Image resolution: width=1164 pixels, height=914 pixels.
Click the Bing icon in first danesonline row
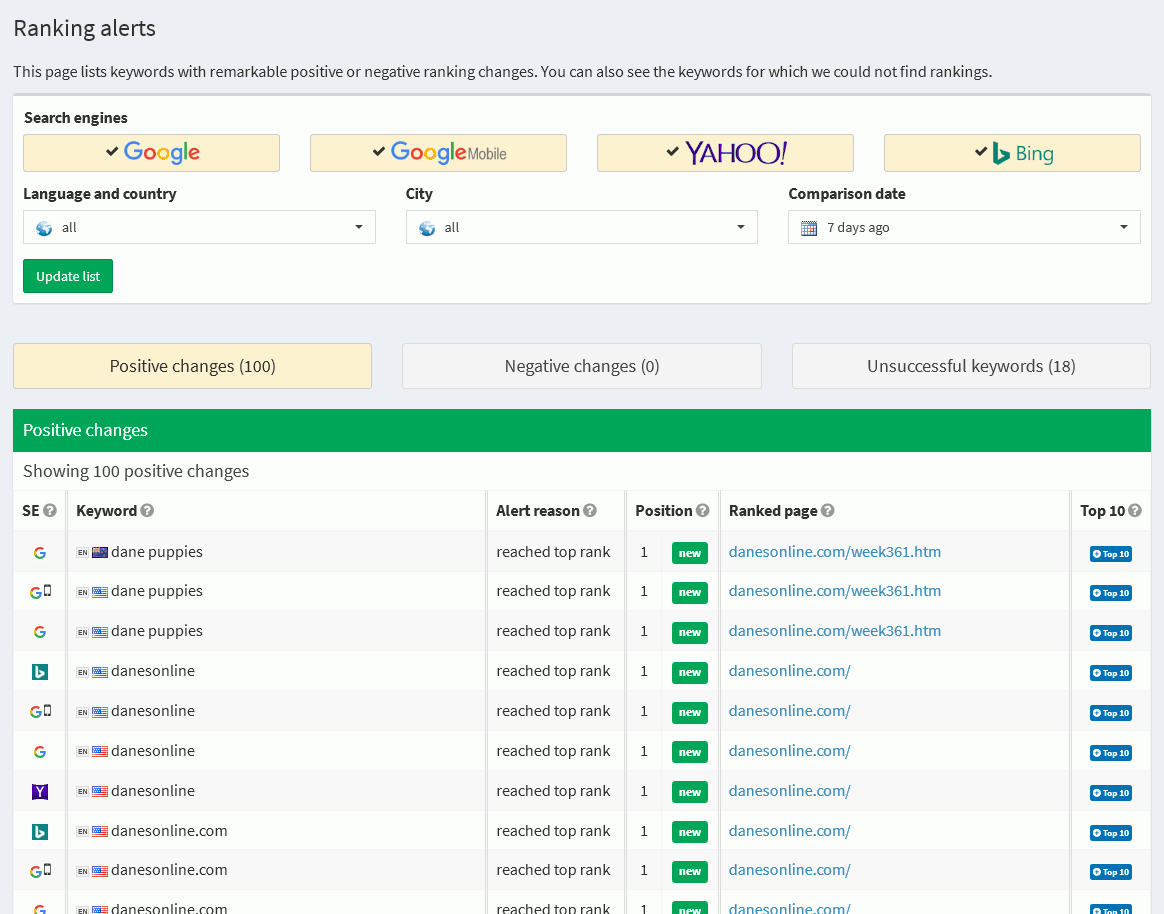(x=40, y=672)
